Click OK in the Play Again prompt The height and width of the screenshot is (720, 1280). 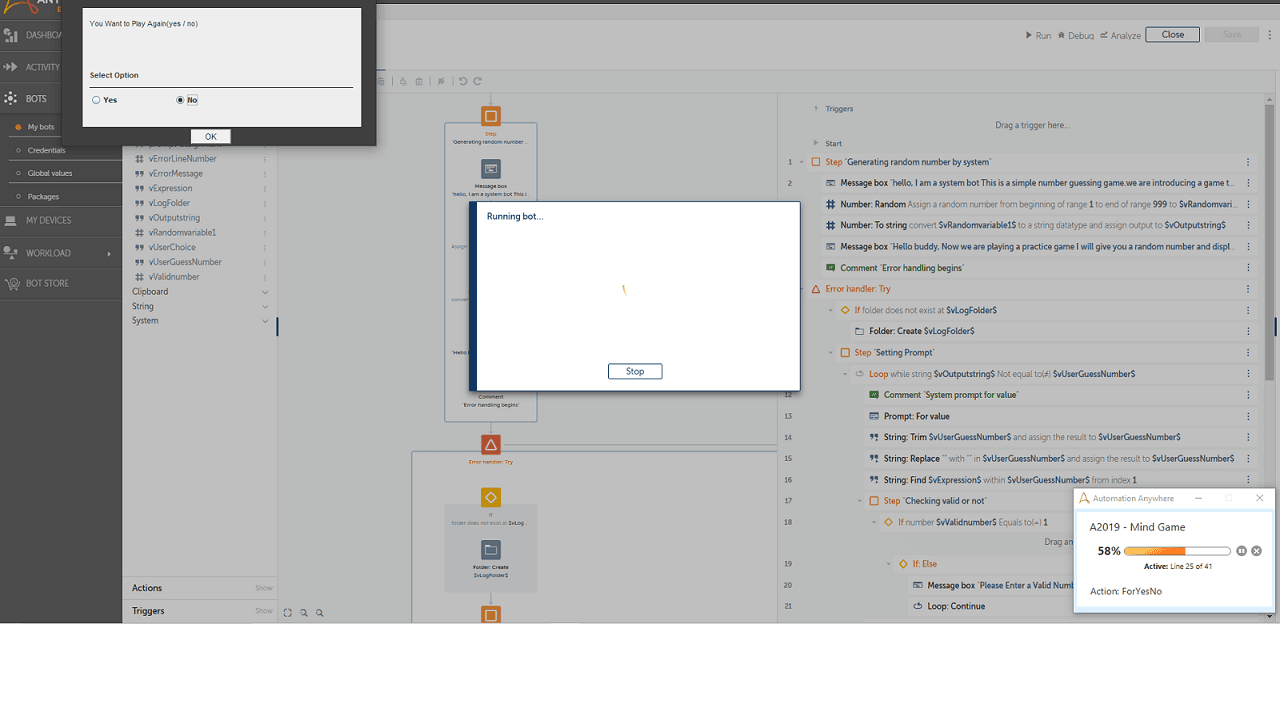pos(210,137)
